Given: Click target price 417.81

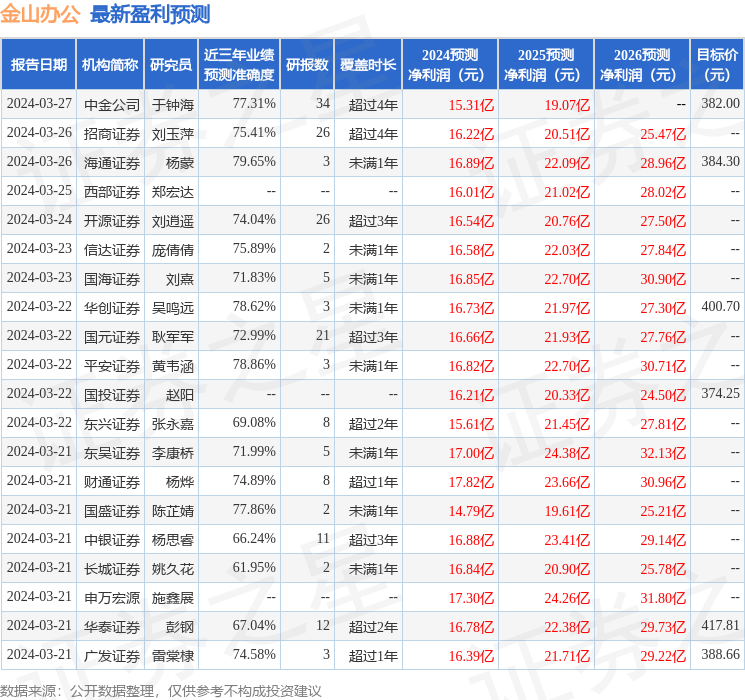Looking at the screenshot, I should (720, 625).
